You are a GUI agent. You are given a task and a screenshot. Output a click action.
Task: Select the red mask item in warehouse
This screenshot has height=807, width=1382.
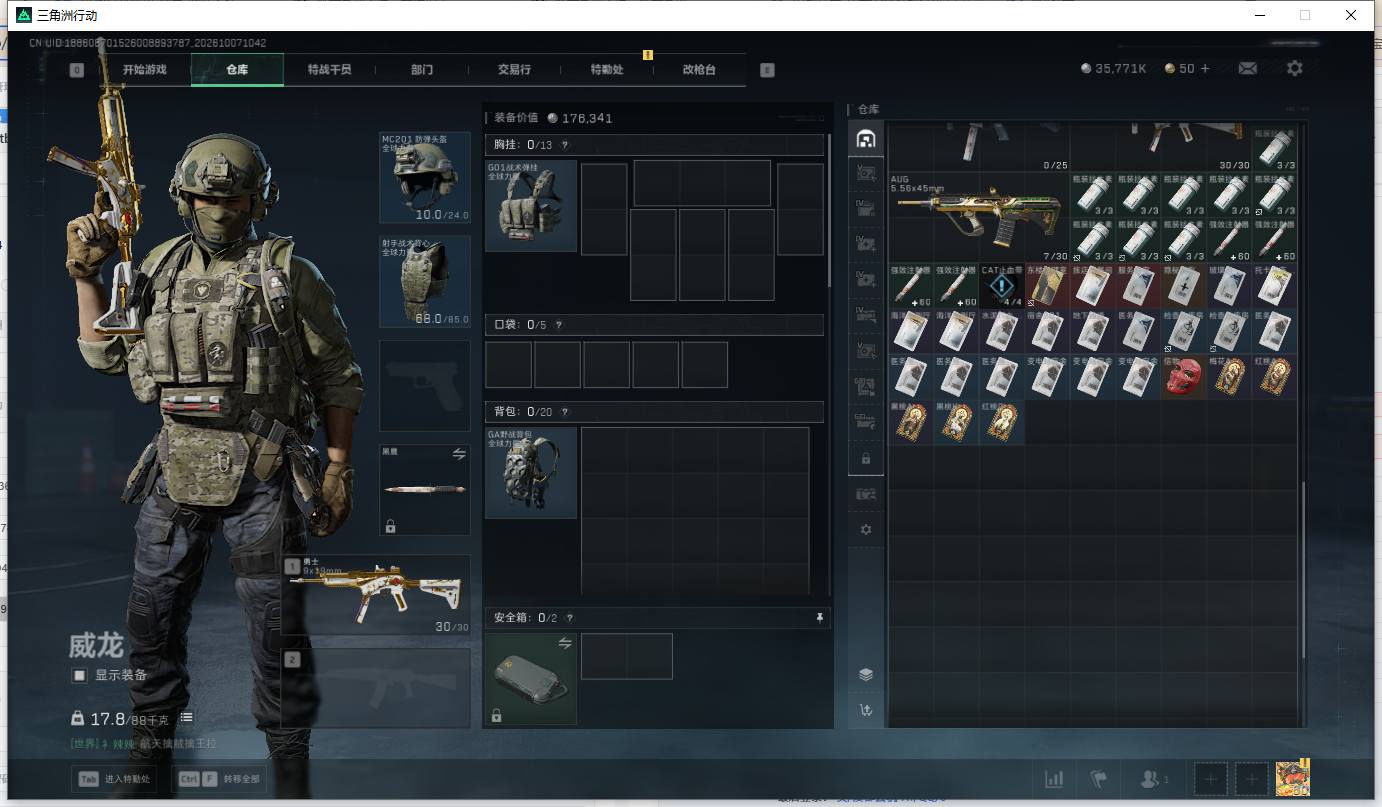(x=1184, y=376)
